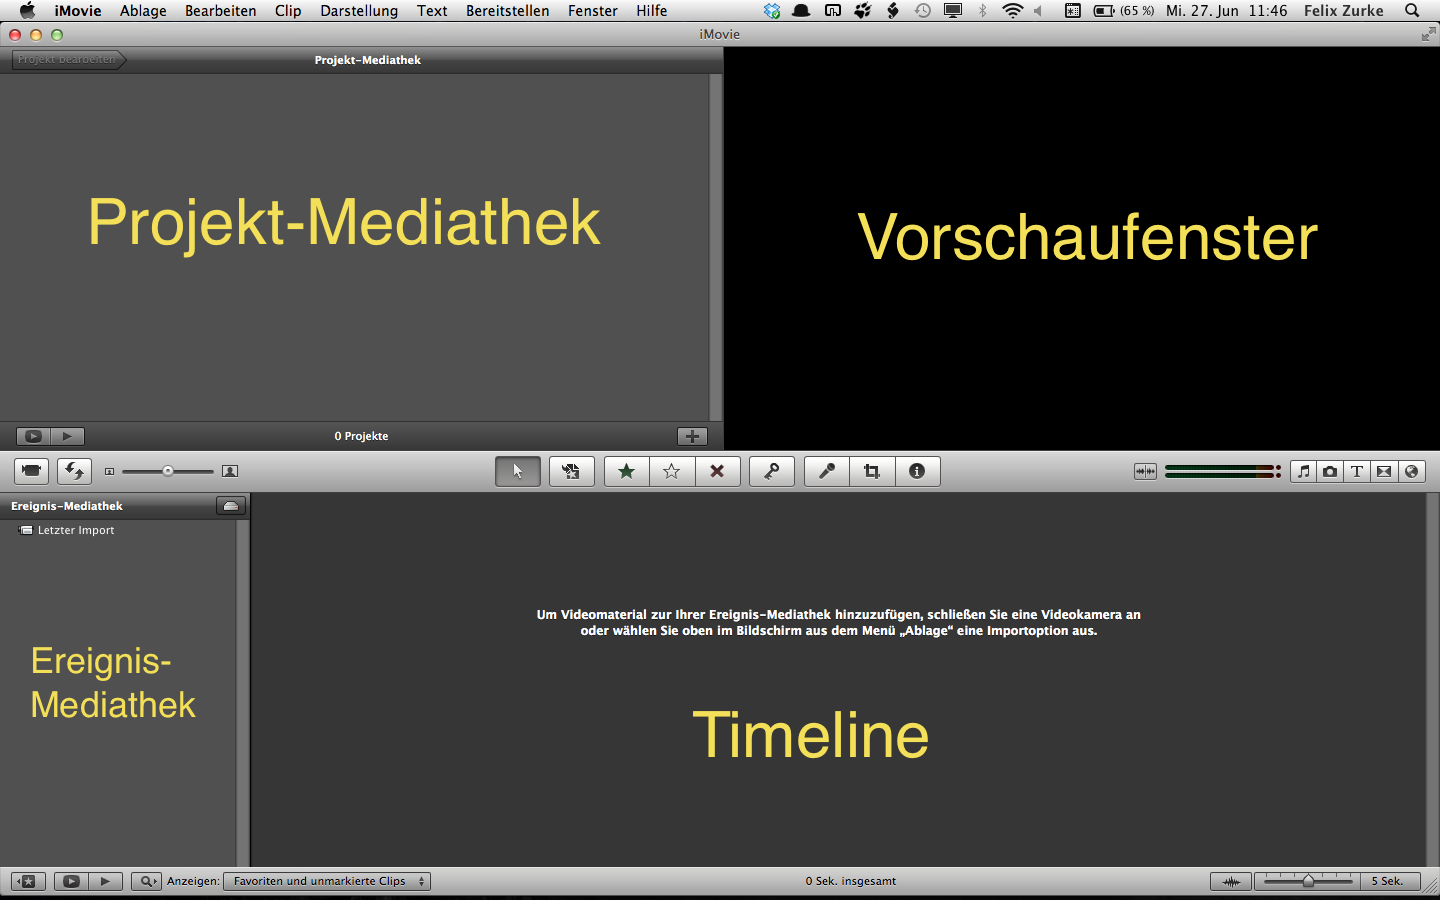Click the 5 Sek. duration label
1440x900 pixels.
point(1387,881)
